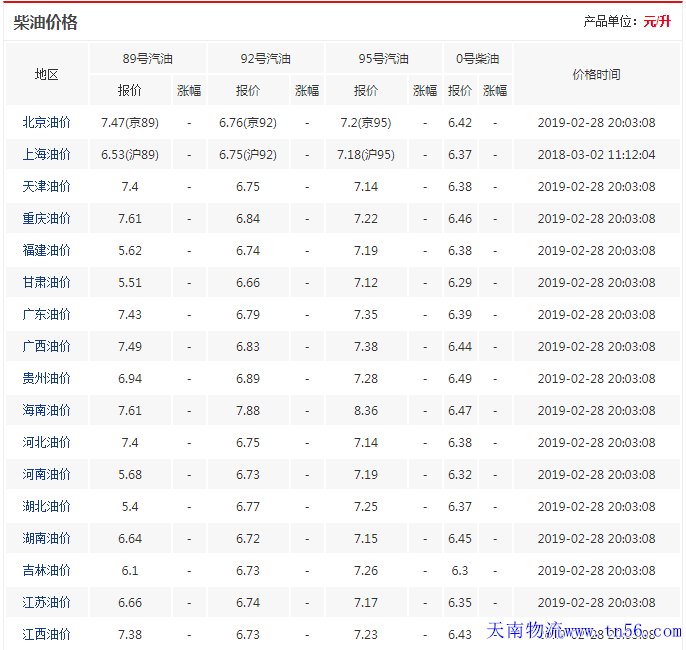Click the 柴油价格 table title
Viewport: 686px width, 650px height.
click(x=45, y=22)
